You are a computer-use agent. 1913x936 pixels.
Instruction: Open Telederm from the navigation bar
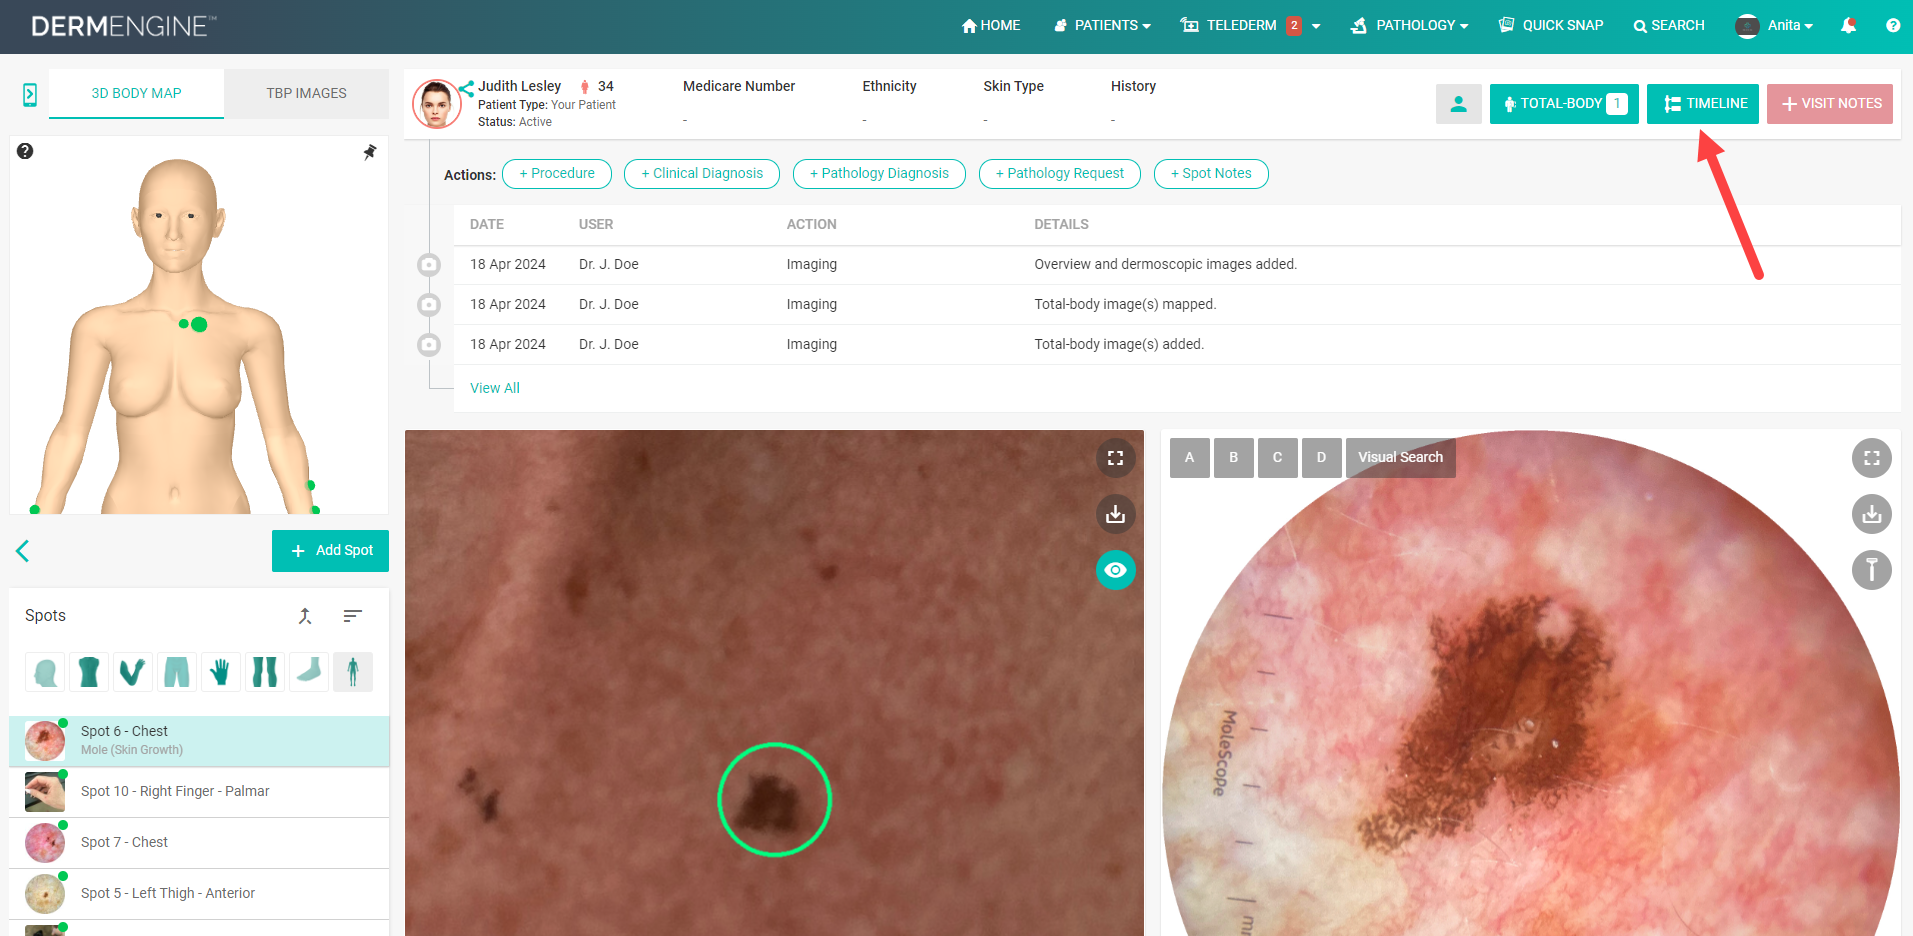click(x=1229, y=26)
